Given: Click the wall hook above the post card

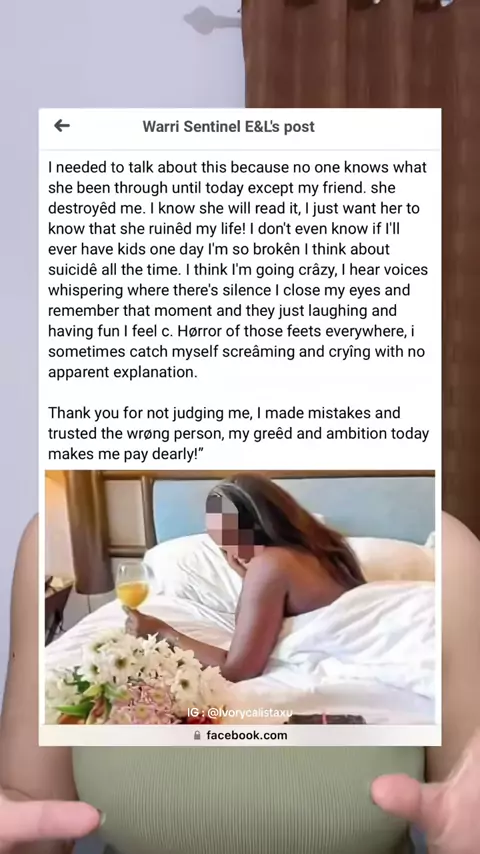Looking at the screenshot, I should [x=212, y=20].
